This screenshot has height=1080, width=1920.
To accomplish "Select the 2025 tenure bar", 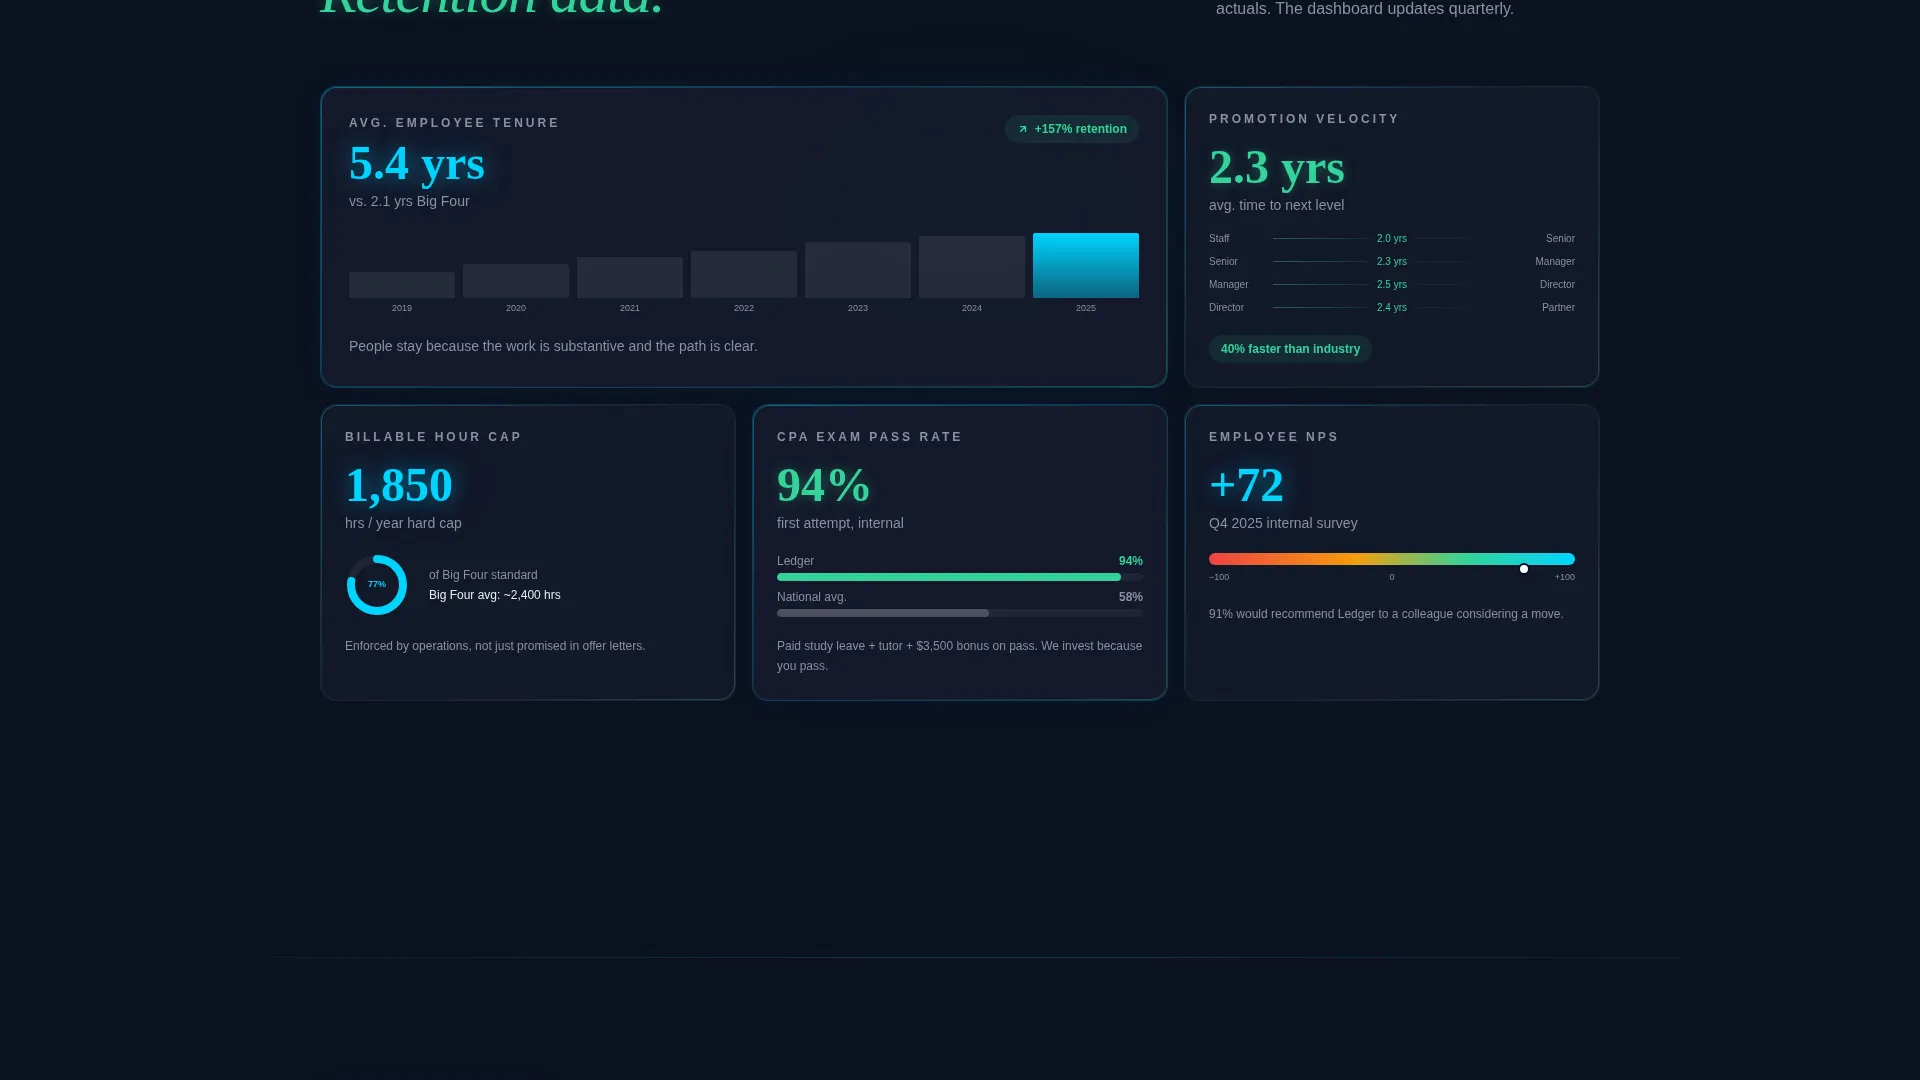I will click(x=1086, y=265).
